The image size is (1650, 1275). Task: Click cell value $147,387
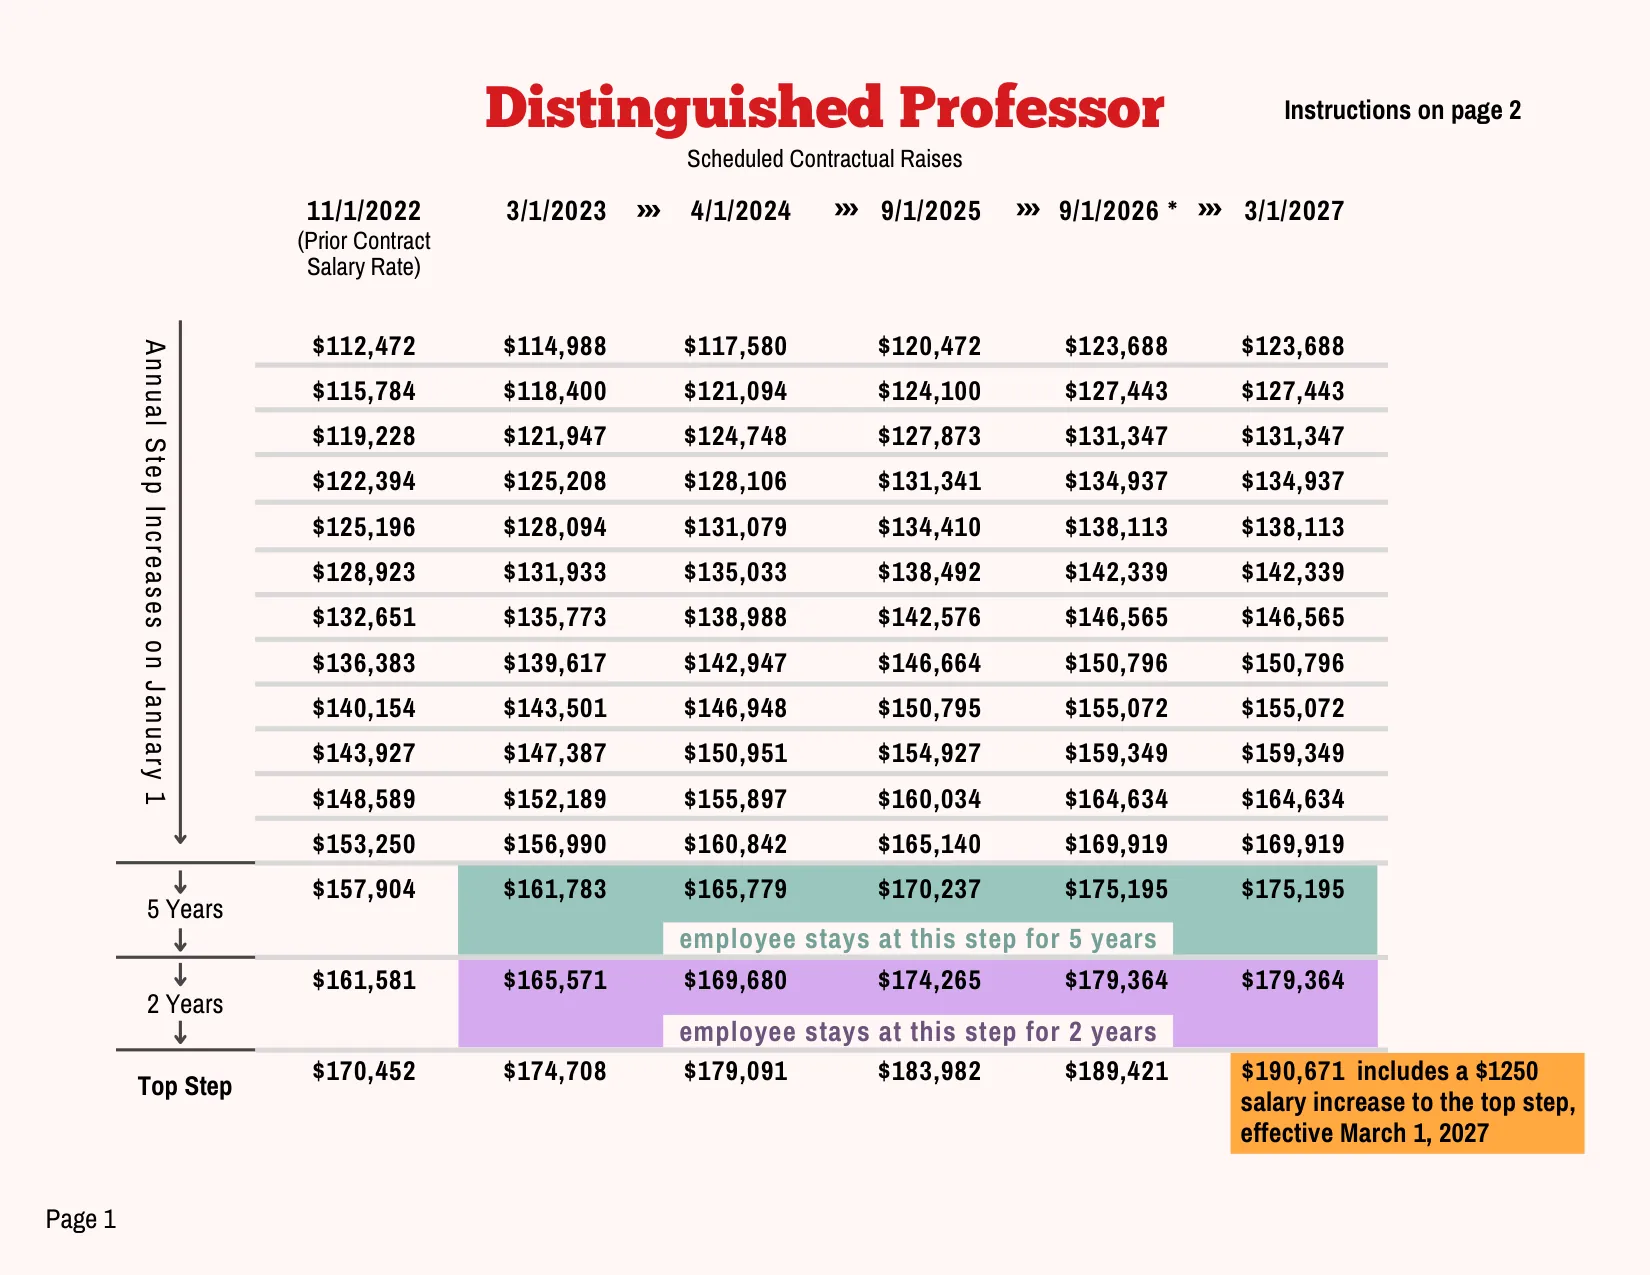click(x=555, y=753)
